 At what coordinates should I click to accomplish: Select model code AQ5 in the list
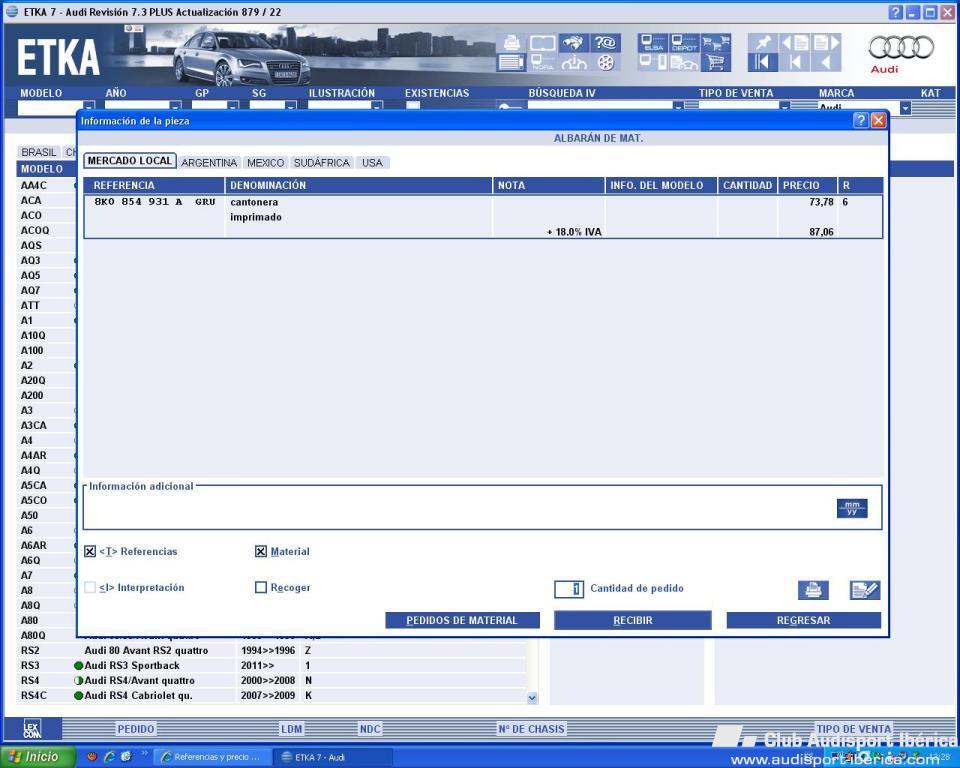point(31,275)
